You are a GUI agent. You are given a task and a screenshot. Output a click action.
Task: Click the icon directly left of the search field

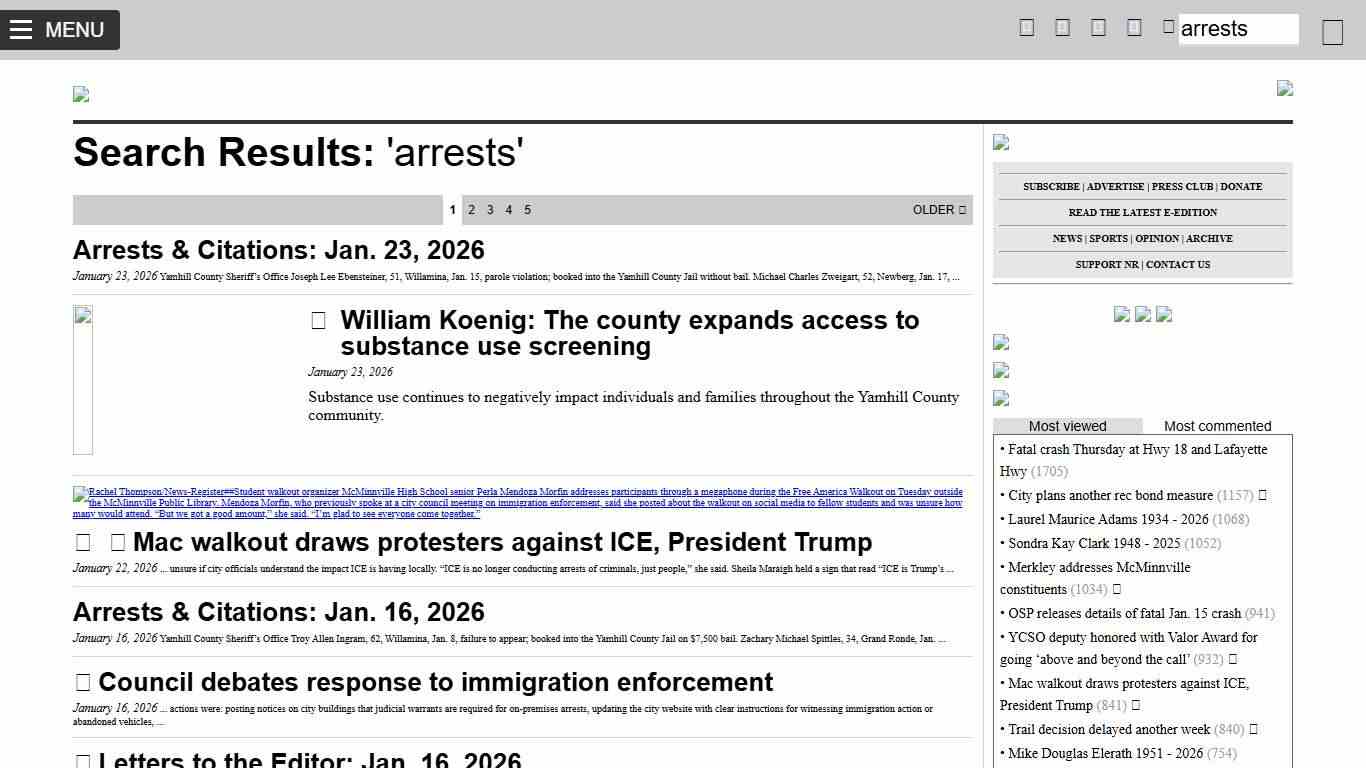(x=1168, y=27)
